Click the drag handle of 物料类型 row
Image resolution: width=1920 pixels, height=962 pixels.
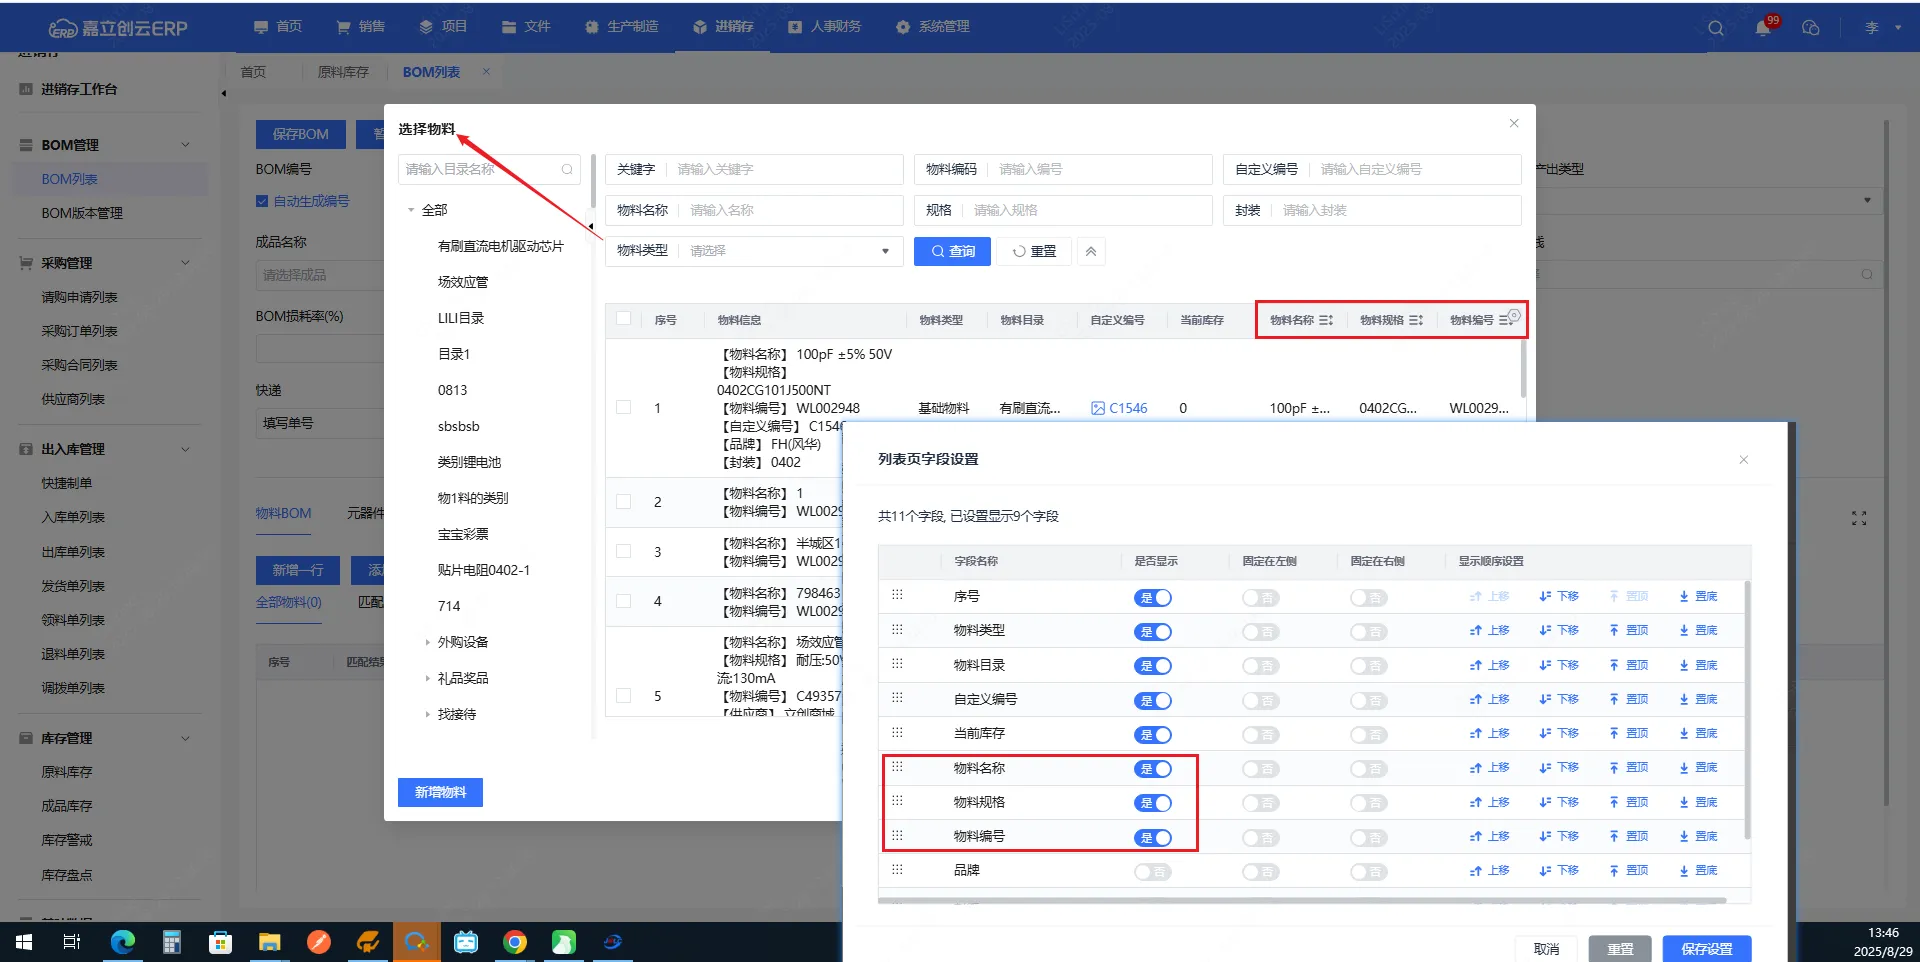click(897, 630)
